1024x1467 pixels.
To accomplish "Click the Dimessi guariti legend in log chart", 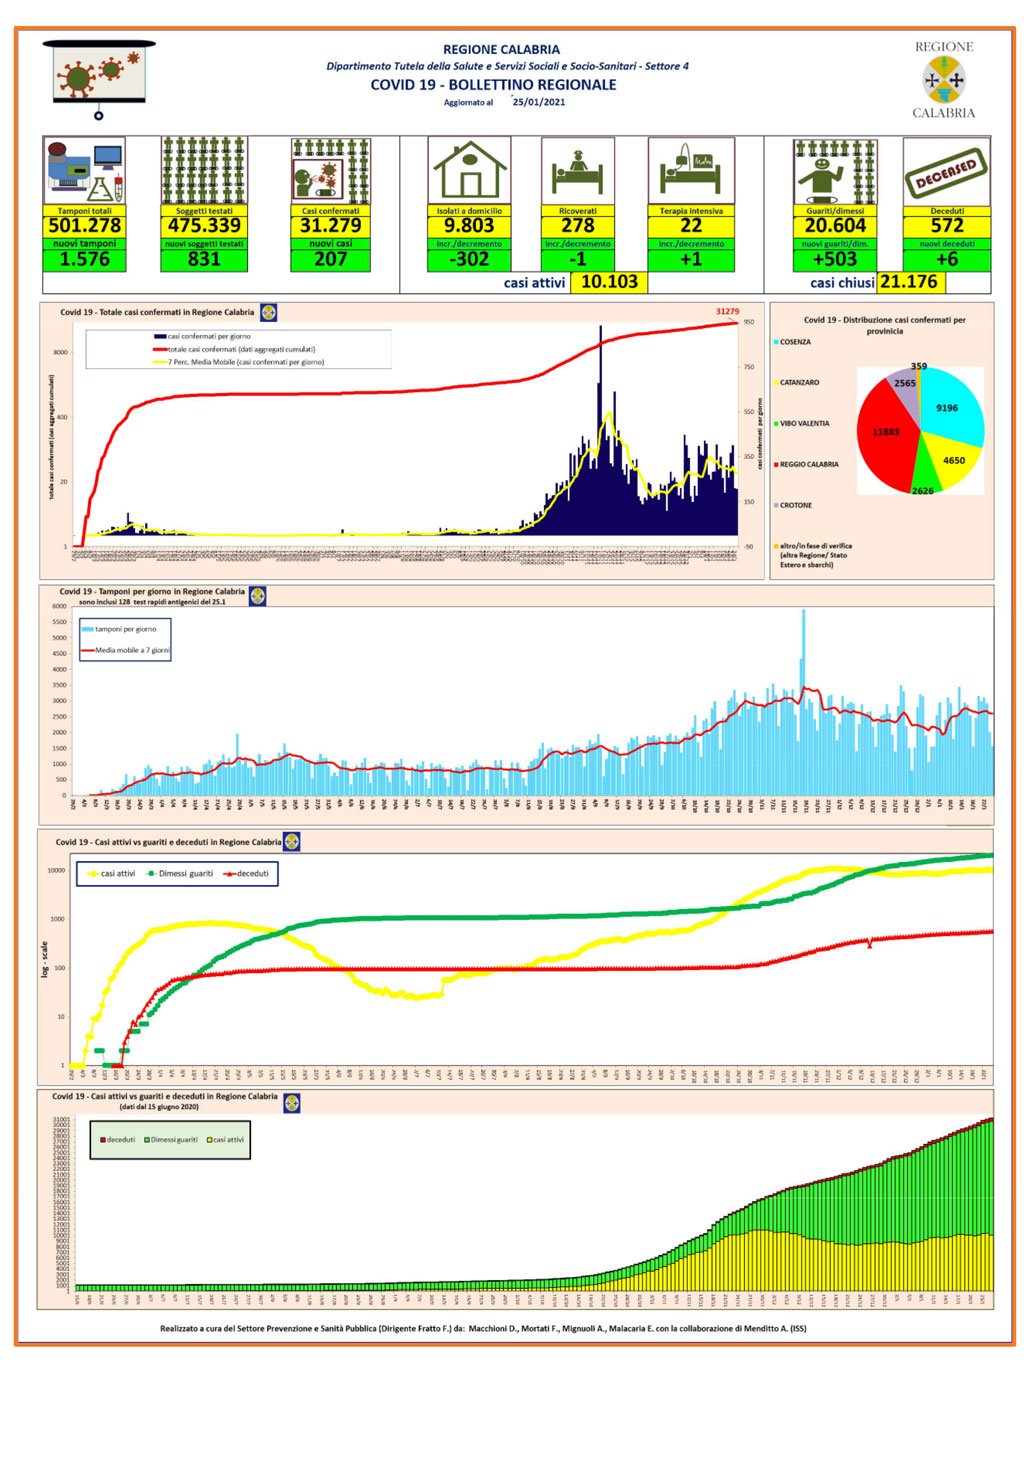I will [180, 874].
